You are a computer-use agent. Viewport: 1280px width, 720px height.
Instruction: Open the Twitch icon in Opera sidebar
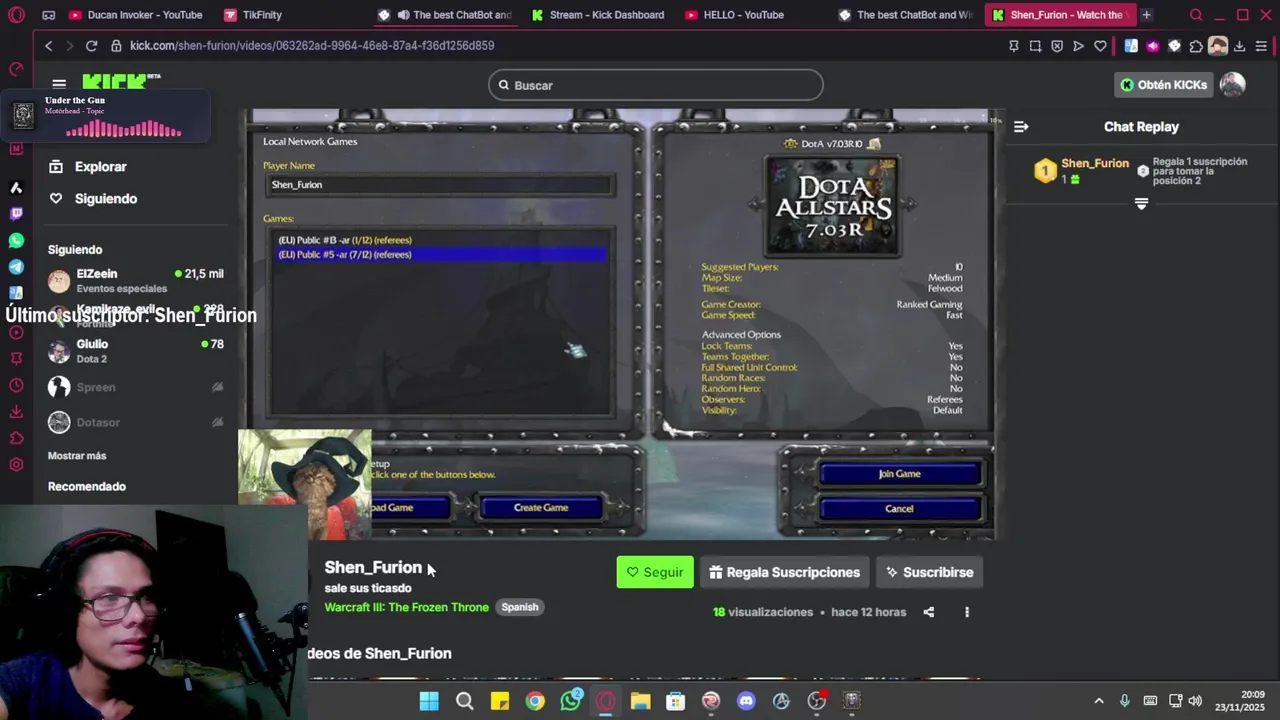tap(16, 214)
